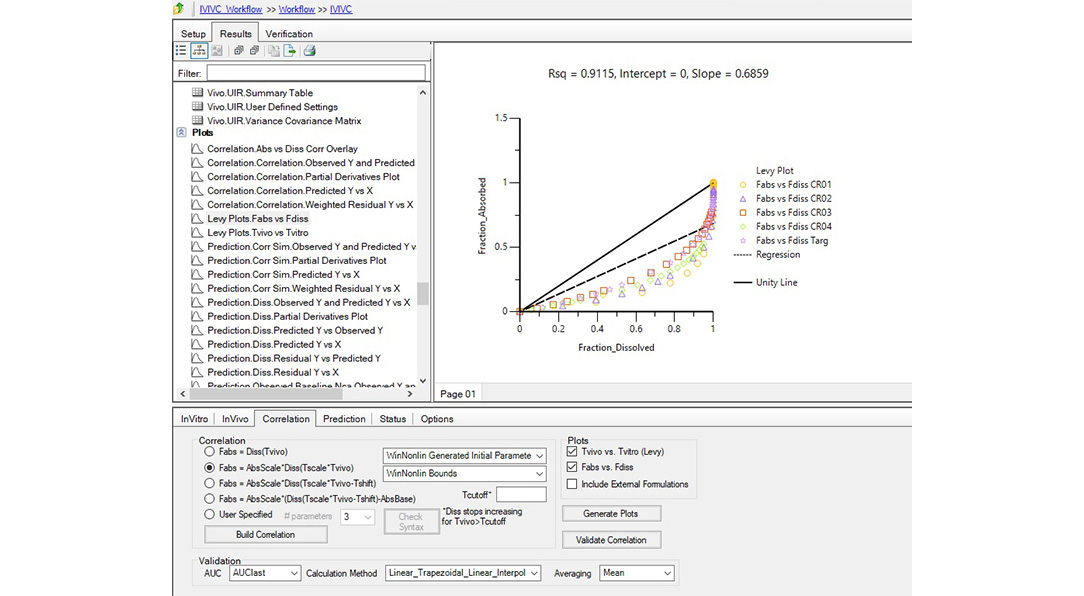The height and width of the screenshot is (596, 1084).
Task: Click the print icon in results toolbar
Action: point(310,50)
